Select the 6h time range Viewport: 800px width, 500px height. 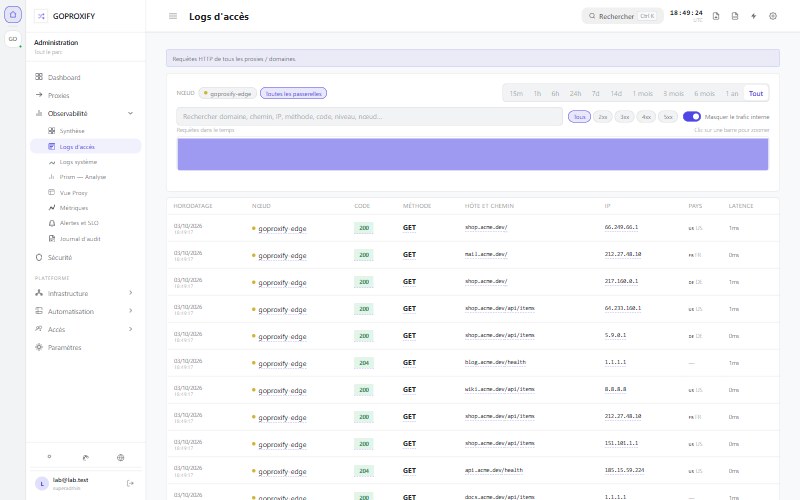click(x=555, y=93)
